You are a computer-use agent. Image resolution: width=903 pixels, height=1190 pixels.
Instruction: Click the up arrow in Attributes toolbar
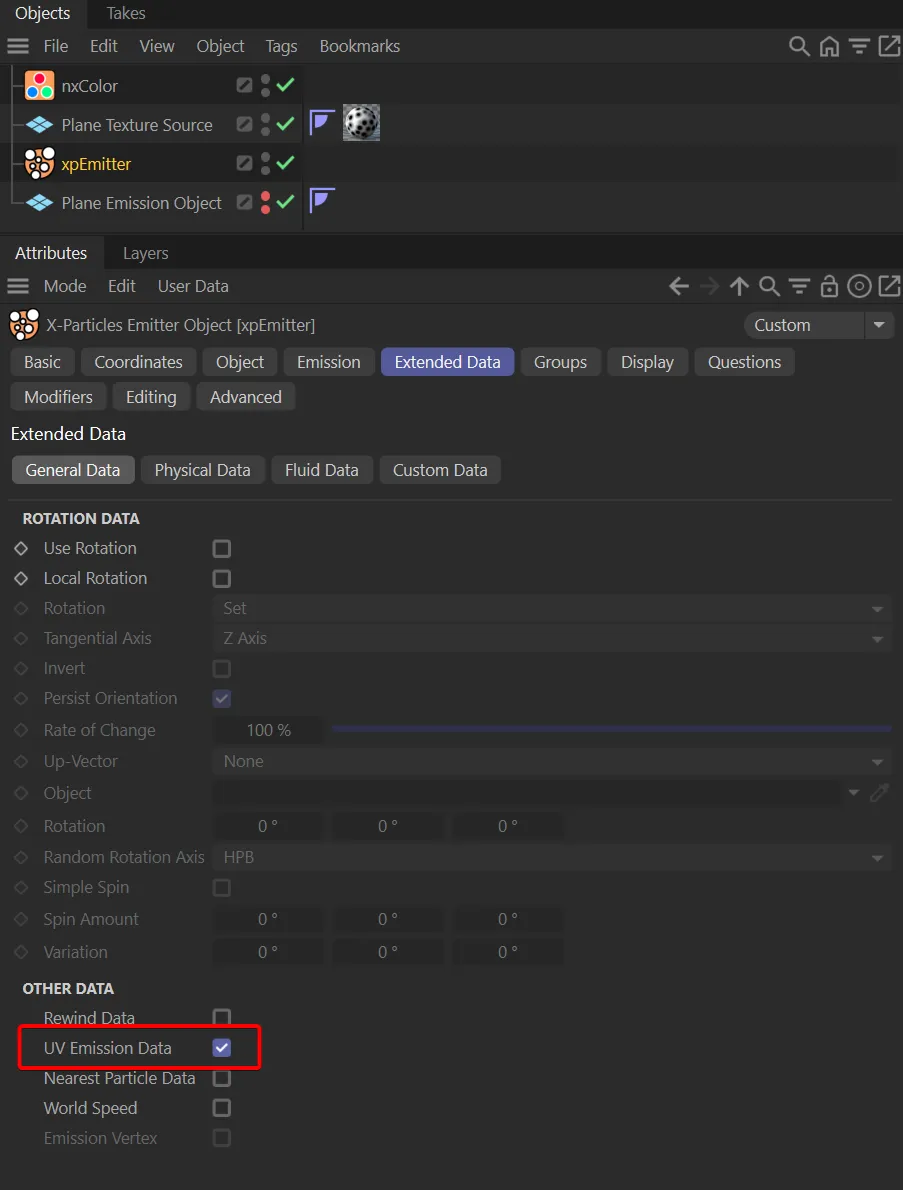739,286
